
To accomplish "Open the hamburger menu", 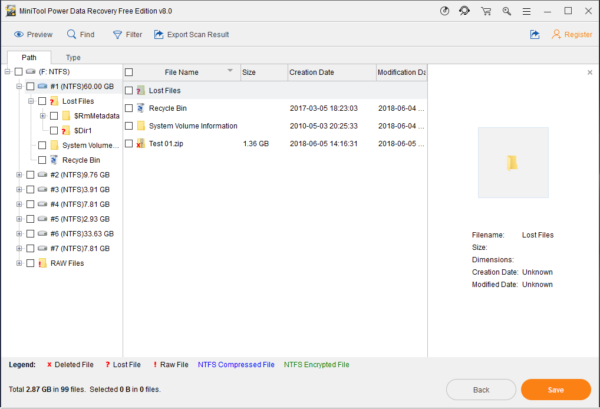I will click(527, 11).
